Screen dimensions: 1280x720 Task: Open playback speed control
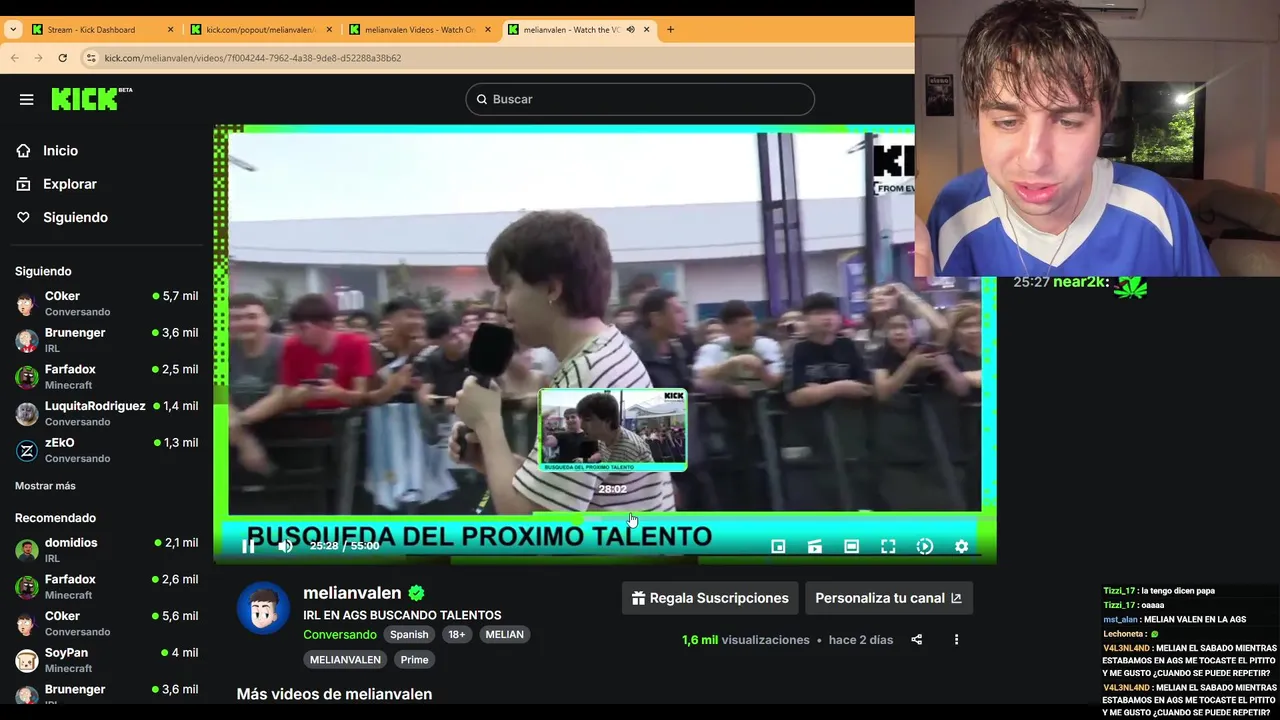click(x=925, y=546)
